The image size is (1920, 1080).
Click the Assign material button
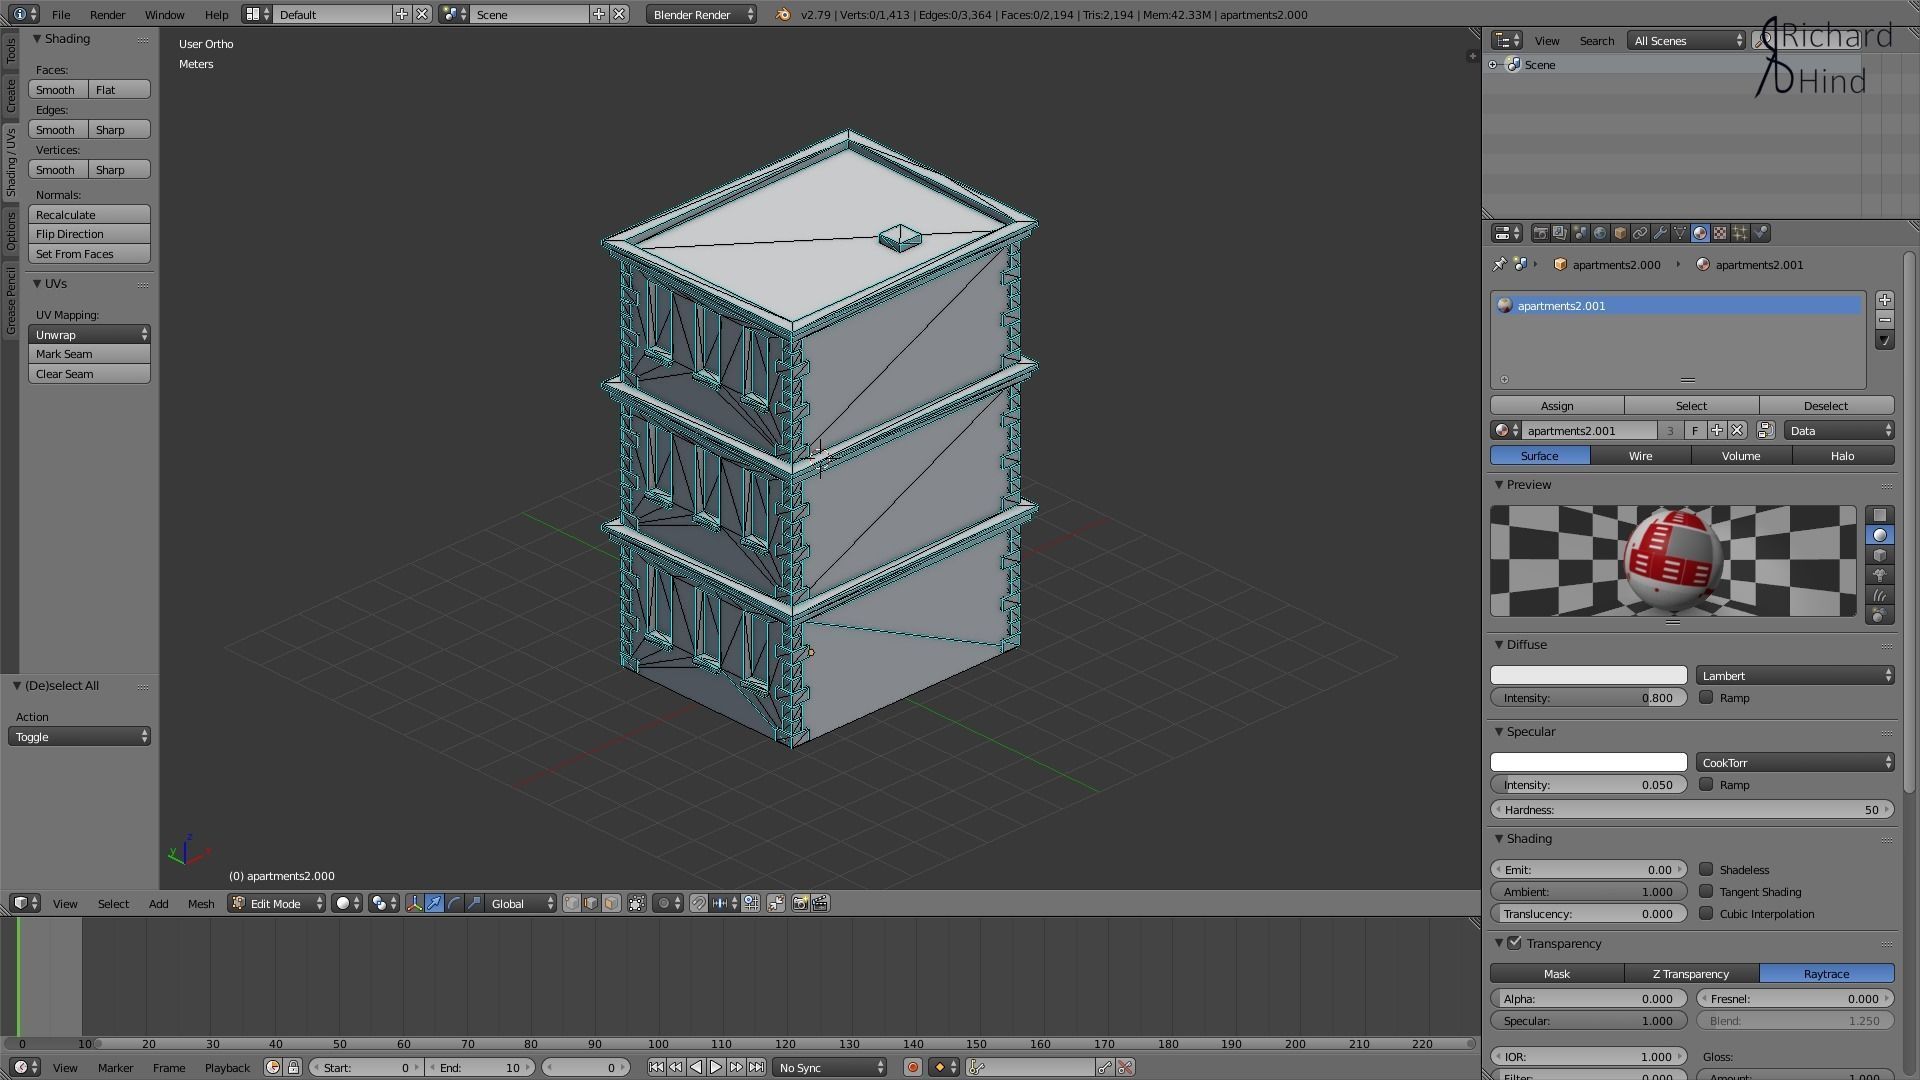(1557, 405)
